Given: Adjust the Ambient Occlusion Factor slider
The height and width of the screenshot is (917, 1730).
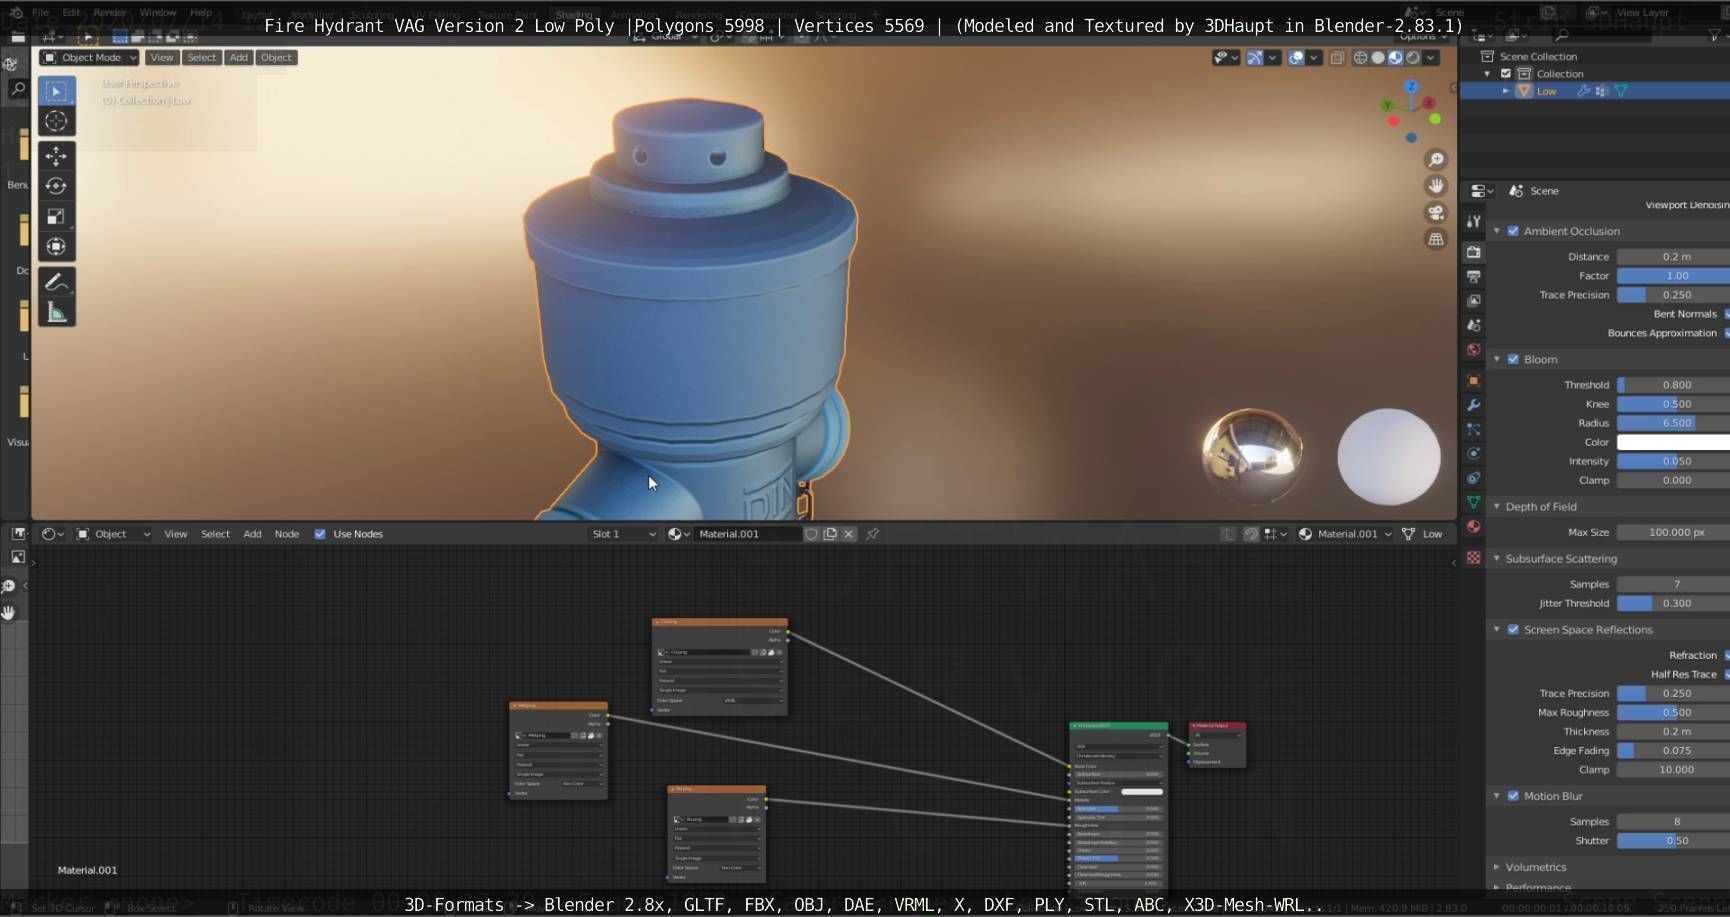Looking at the screenshot, I should click(x=1673, y=276).
